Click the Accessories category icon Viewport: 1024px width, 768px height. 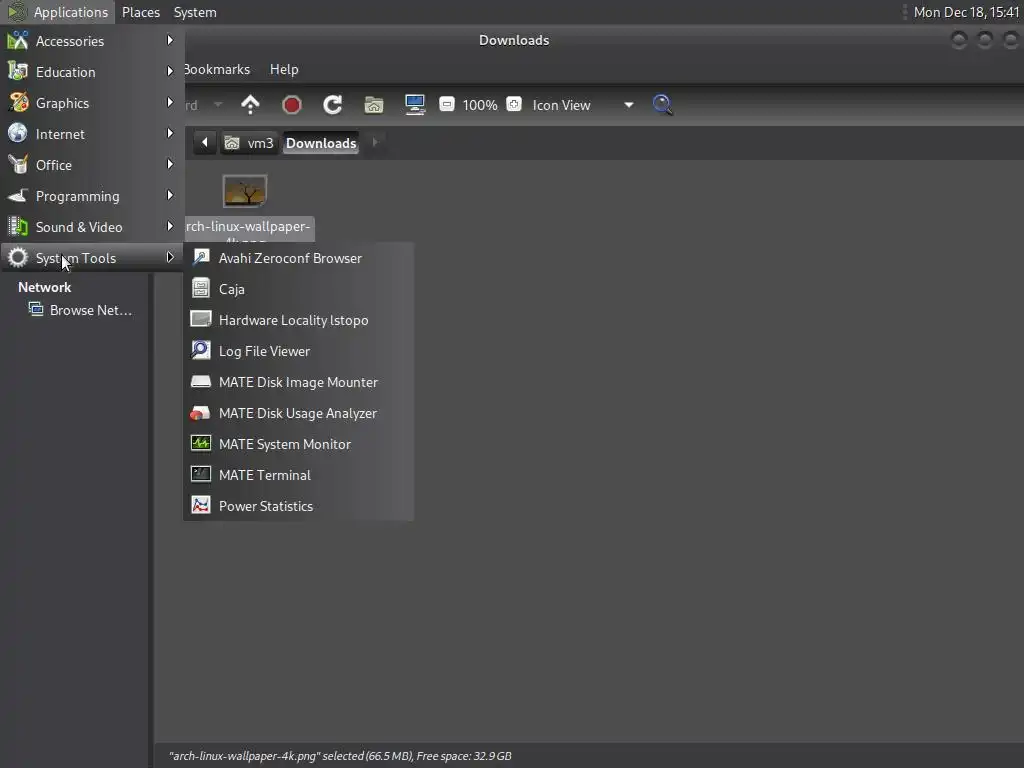[18, 40]
